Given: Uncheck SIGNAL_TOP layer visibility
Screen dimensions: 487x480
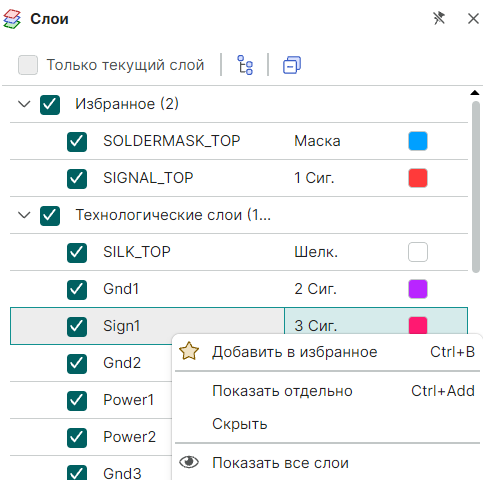Looking at the screenshot, I should [x=77, y=179].
